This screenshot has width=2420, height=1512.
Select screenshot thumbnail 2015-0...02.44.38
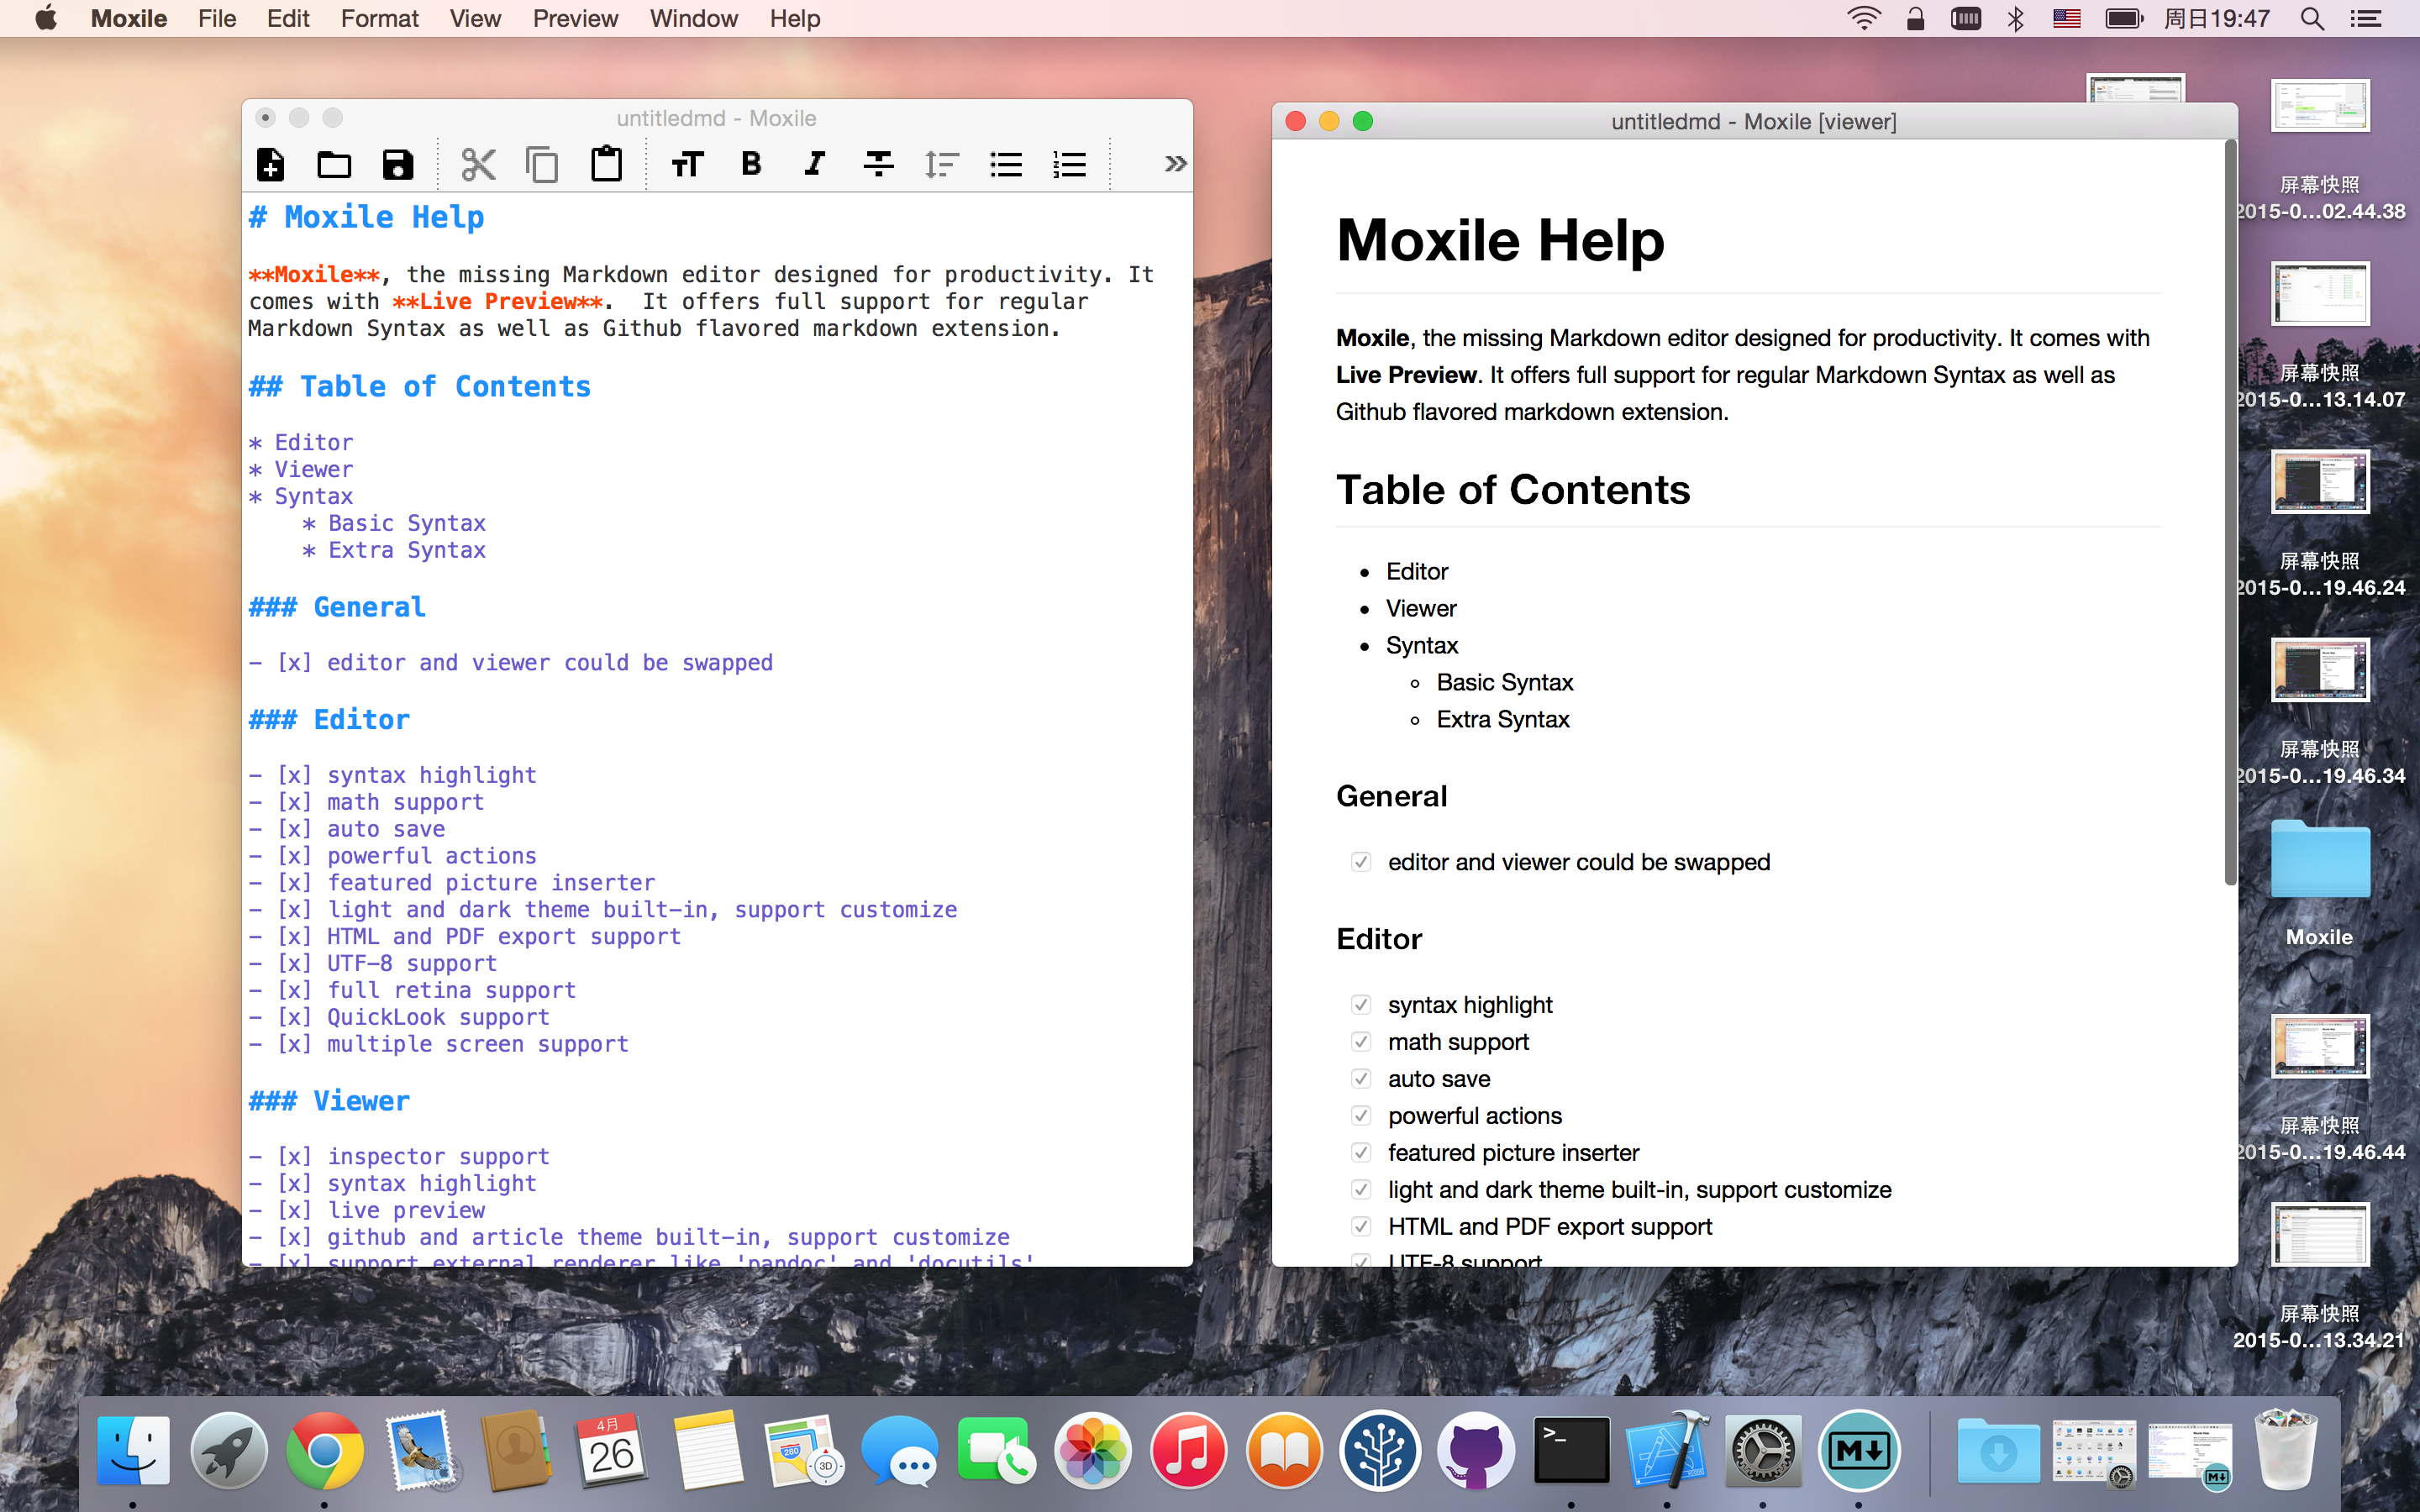pos(2320,105)
